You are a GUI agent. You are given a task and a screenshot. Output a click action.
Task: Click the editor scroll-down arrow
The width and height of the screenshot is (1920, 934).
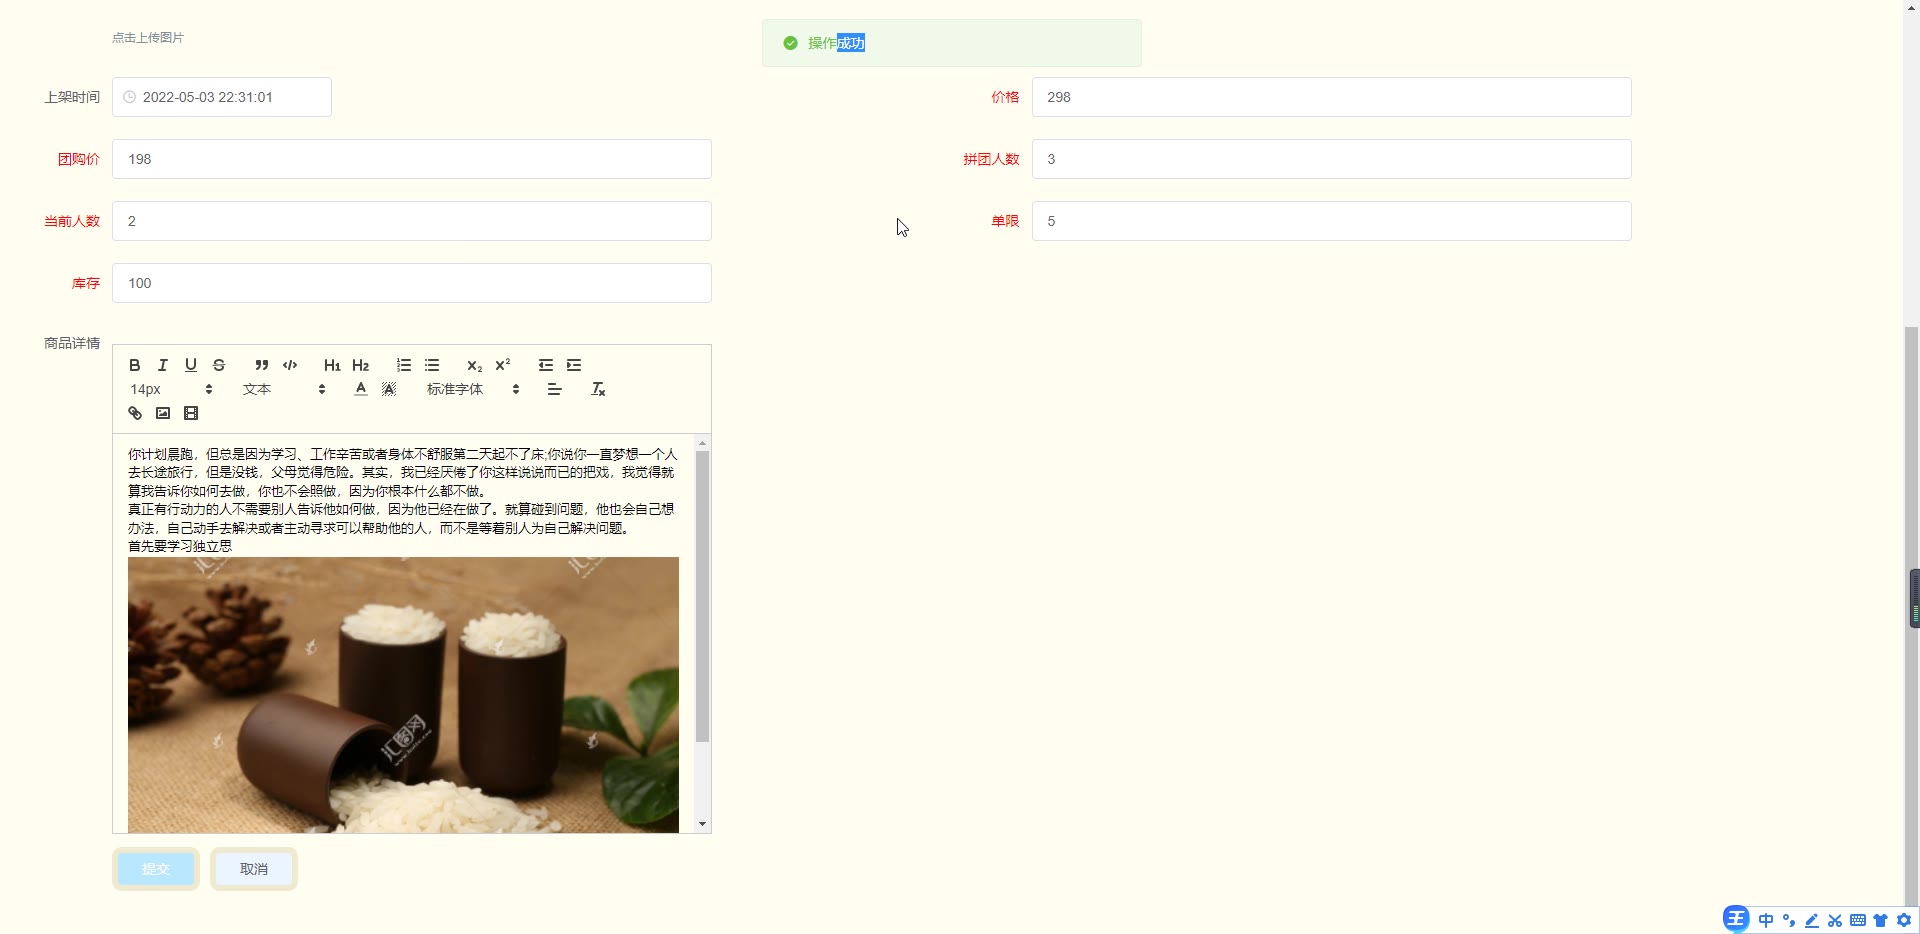tap(703, 824)
